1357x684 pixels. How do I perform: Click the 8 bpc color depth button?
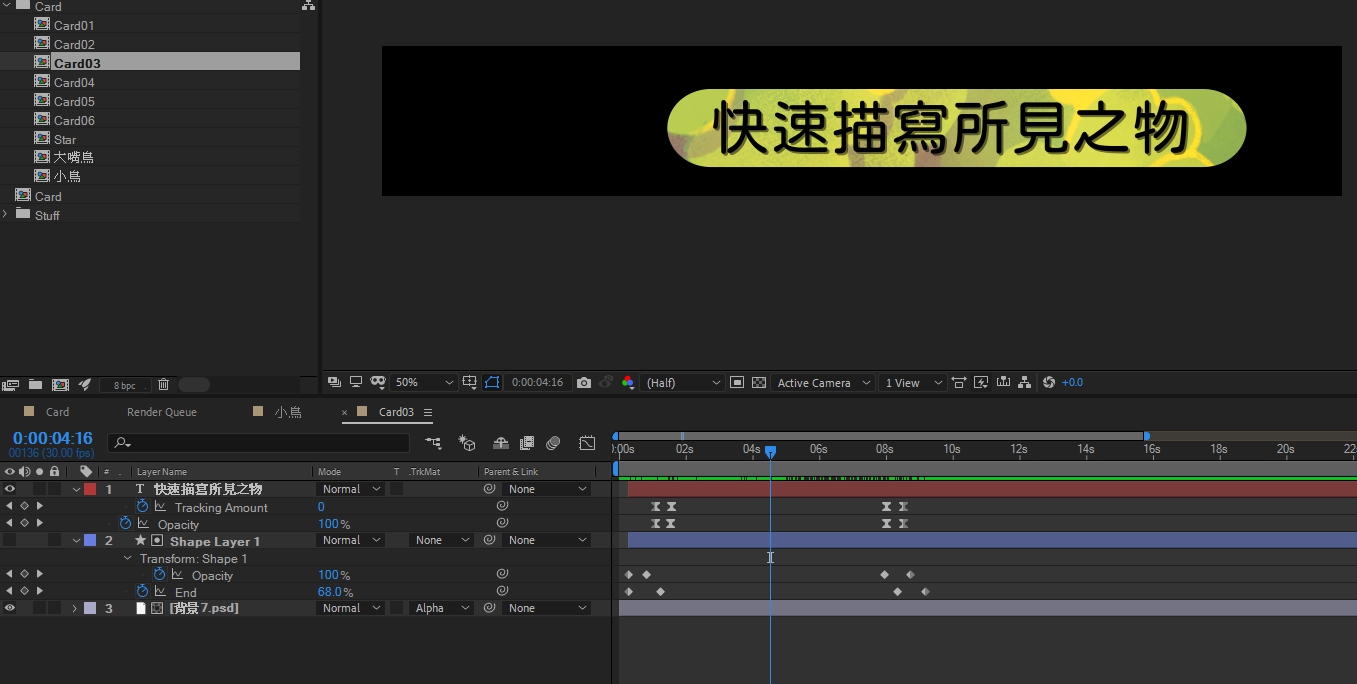pyautogui.click(x=124, y=385)
